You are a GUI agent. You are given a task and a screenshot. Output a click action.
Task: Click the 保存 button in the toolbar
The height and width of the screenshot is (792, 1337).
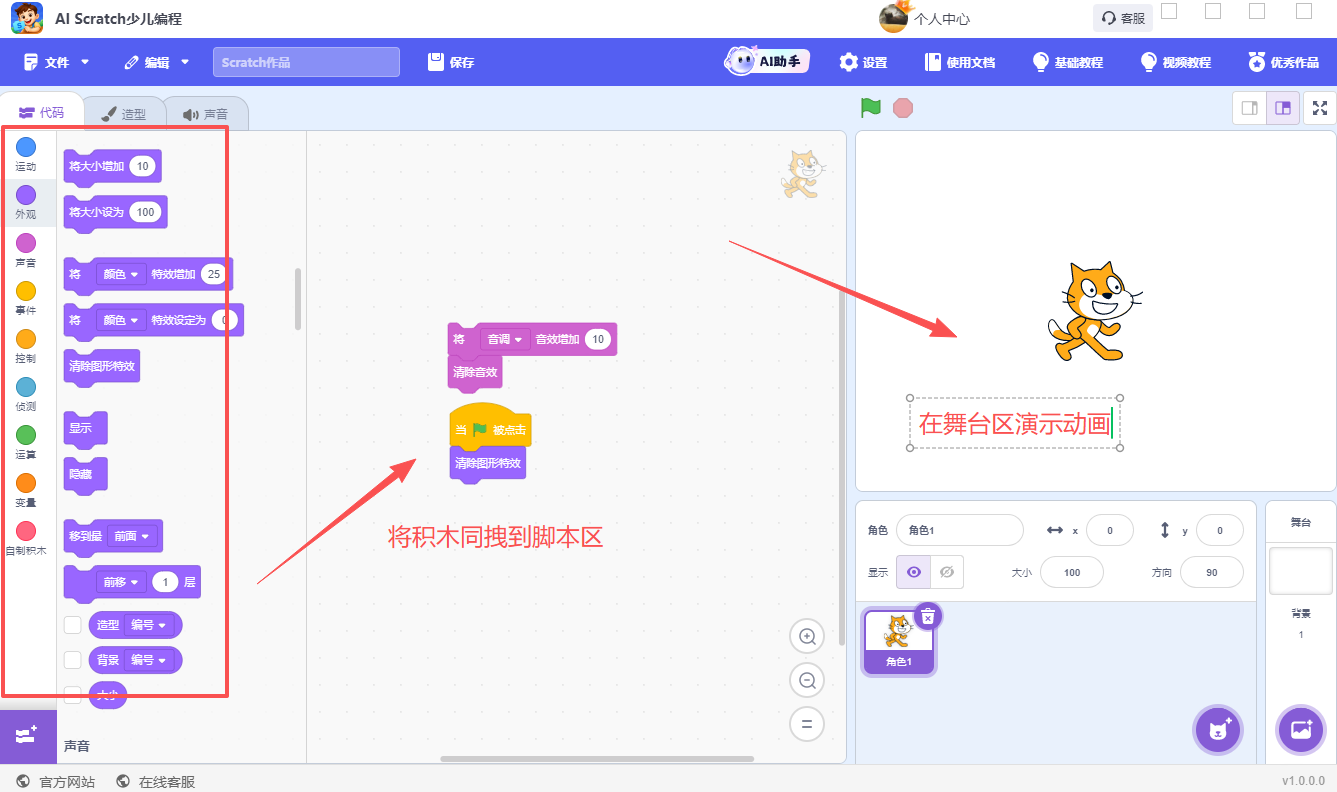pyautogui.click(x=452, y=62)
